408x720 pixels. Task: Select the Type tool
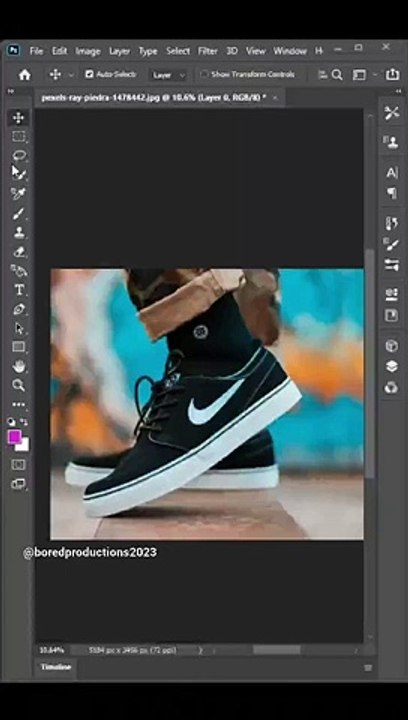click(x=18, y=290)
